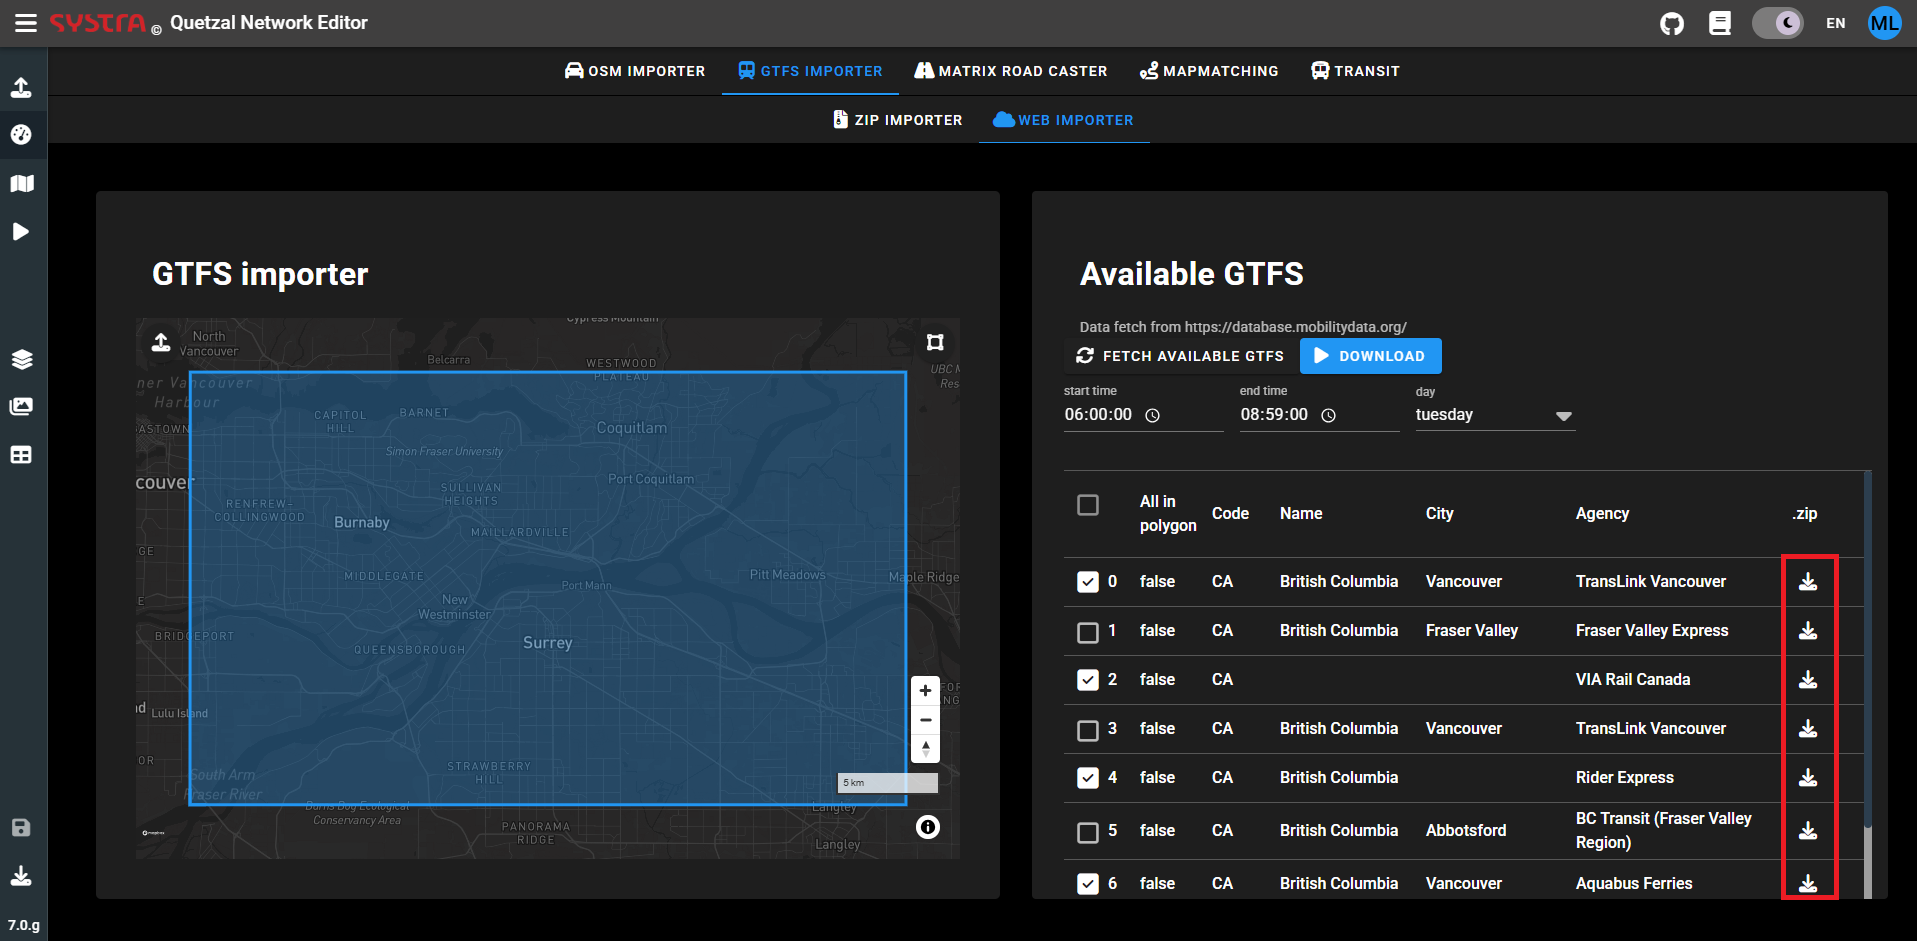Open the day dropdown showing tuesday

(x=1495, y=415)
